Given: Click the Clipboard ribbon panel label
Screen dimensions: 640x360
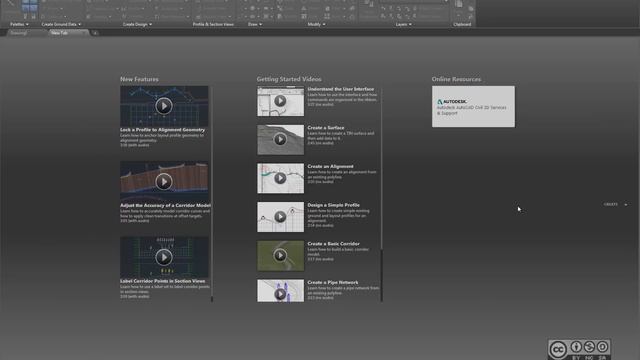Looking at the screenshot, I should pos(462,24).
